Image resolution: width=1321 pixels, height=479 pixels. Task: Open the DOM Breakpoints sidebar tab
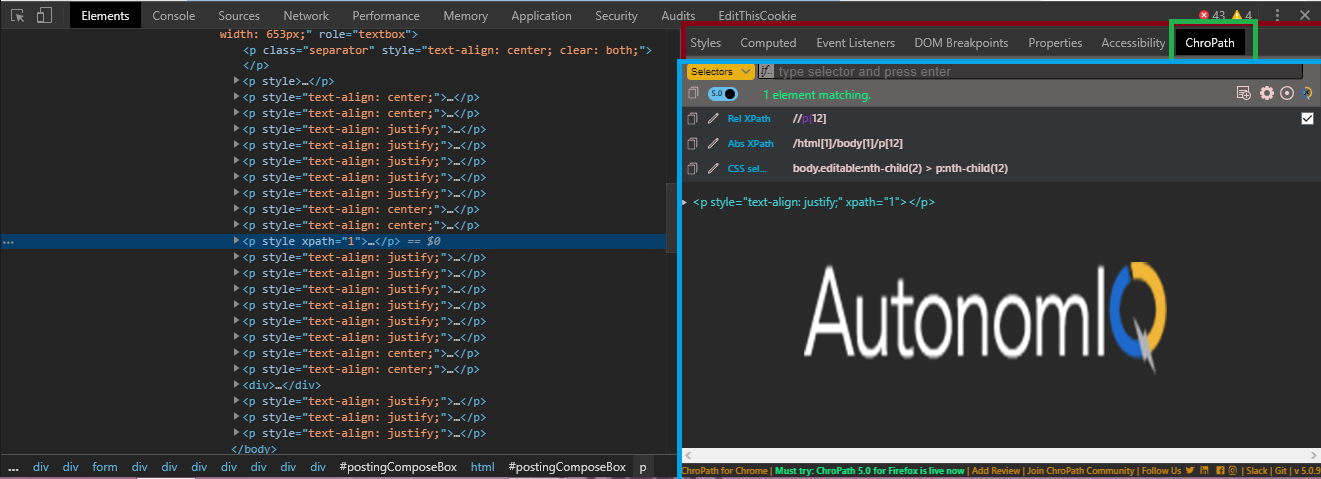961,43
